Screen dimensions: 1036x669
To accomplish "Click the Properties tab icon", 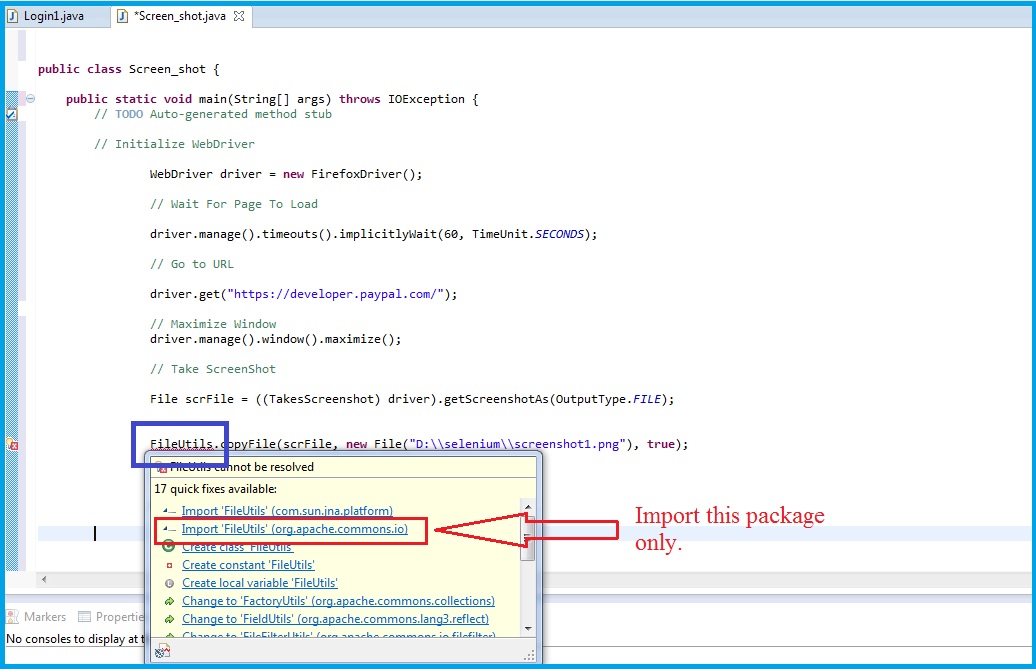I will 84,617.
